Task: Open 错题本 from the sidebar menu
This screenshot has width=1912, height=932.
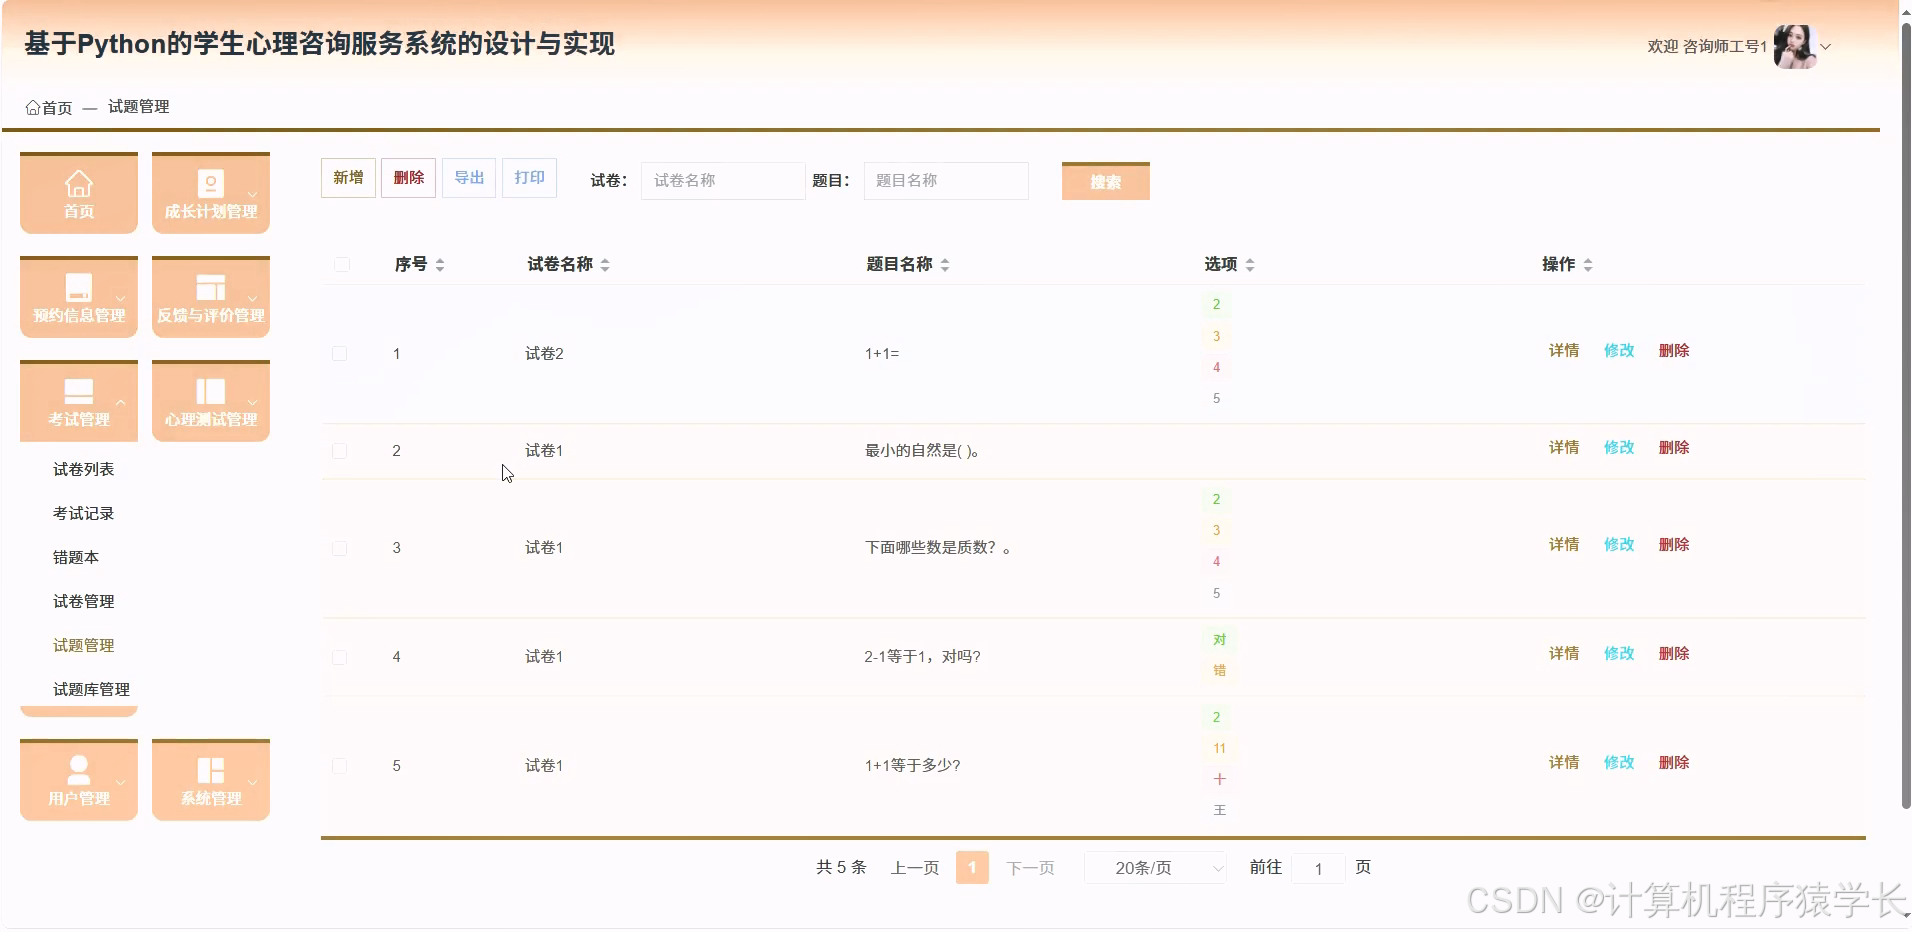Action: click(76, 557)
